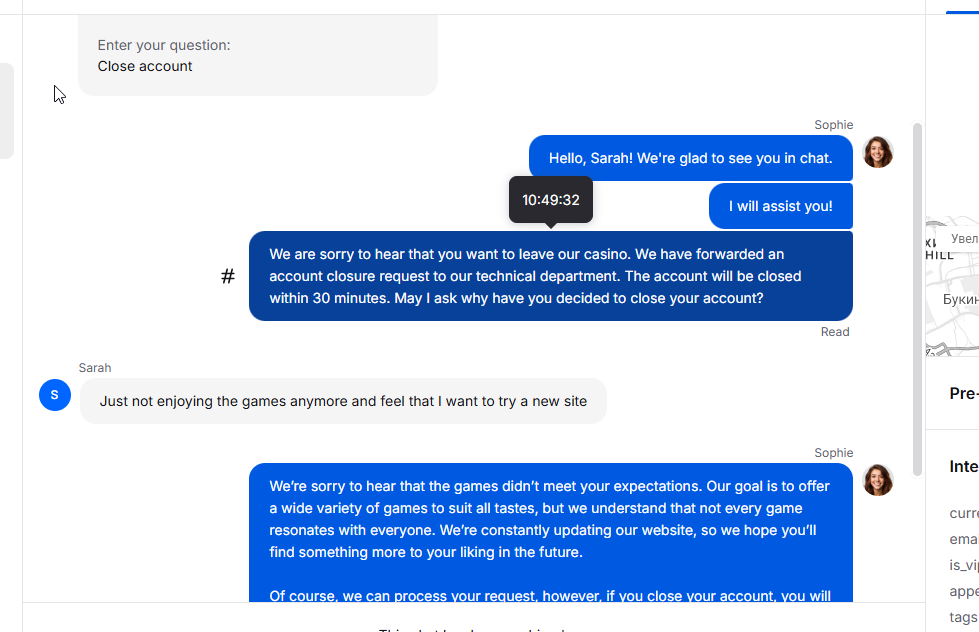This screenshot has height=632, width=979.
Task: Click the 'tags' field in the side panel
Action: coord(963,617)
